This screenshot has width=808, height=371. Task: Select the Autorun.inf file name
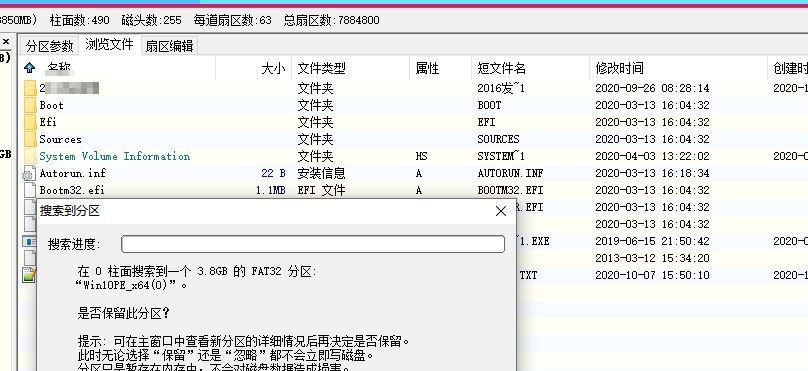[x=72, y=173]
